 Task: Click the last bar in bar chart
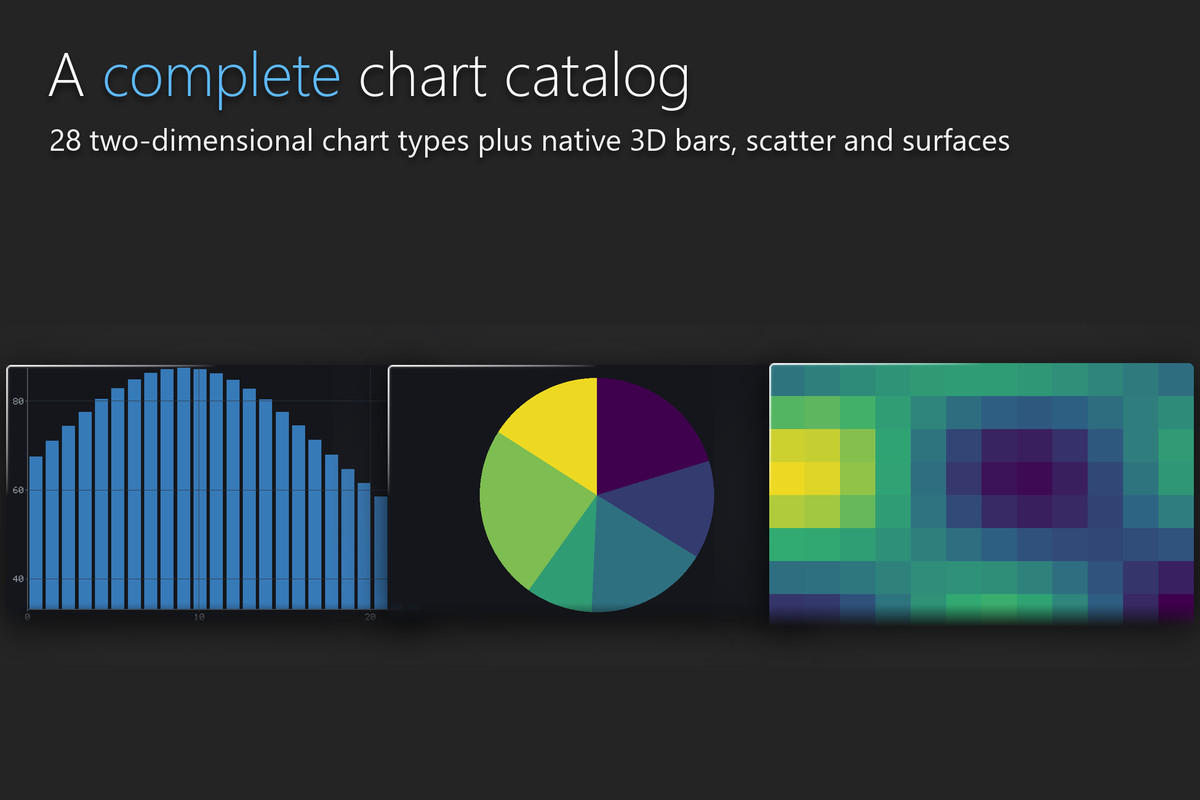click(381, 552)
